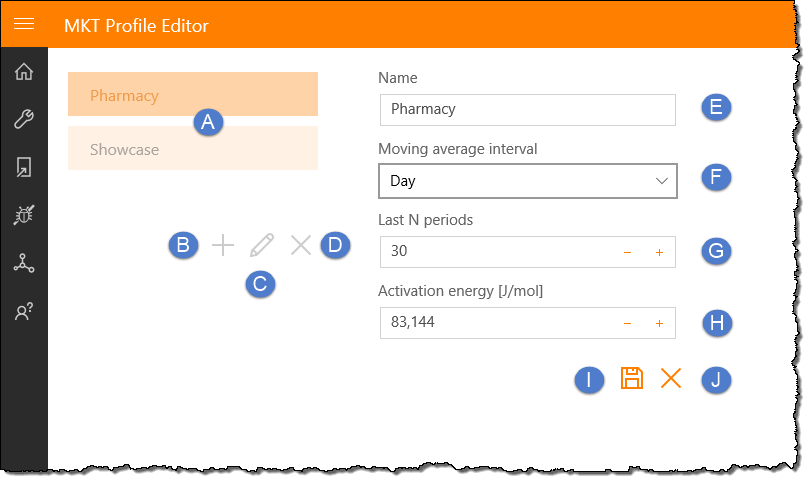The image size is (808, 480).
Task: Delete profile with gray X icon
Action: [x=300, y=245]
